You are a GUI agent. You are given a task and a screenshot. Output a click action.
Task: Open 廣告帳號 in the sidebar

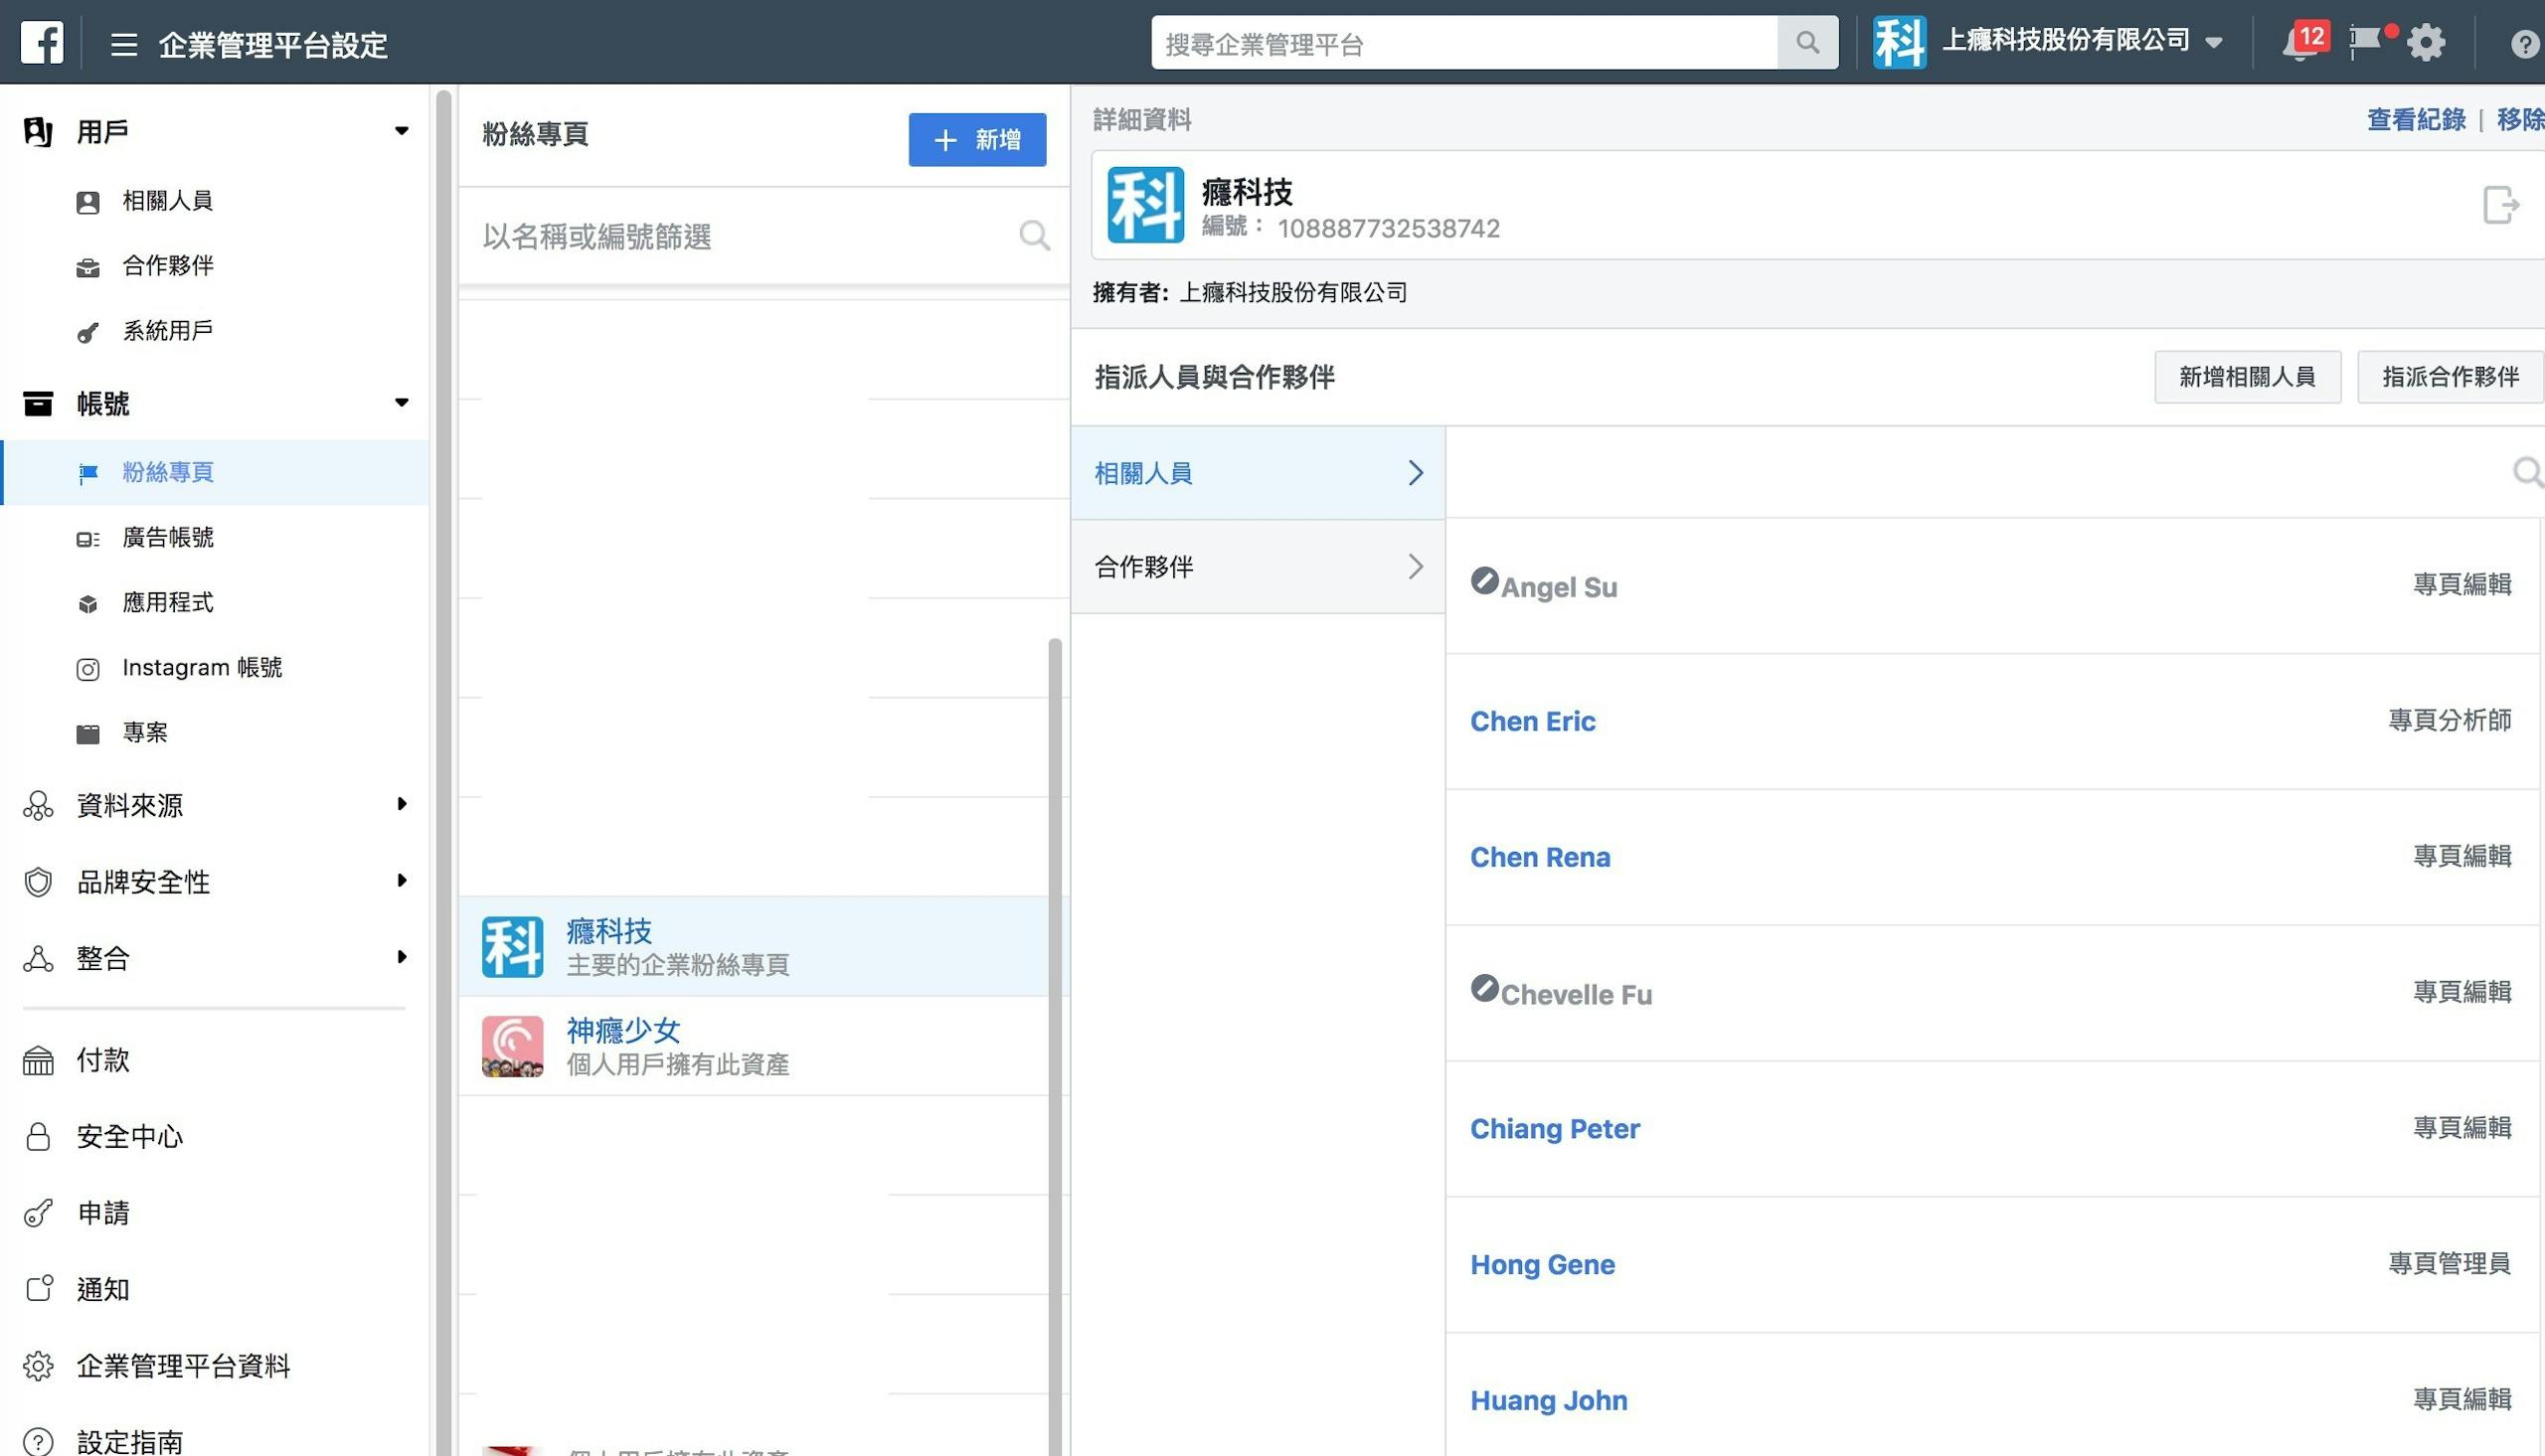(x=168, y=538)
